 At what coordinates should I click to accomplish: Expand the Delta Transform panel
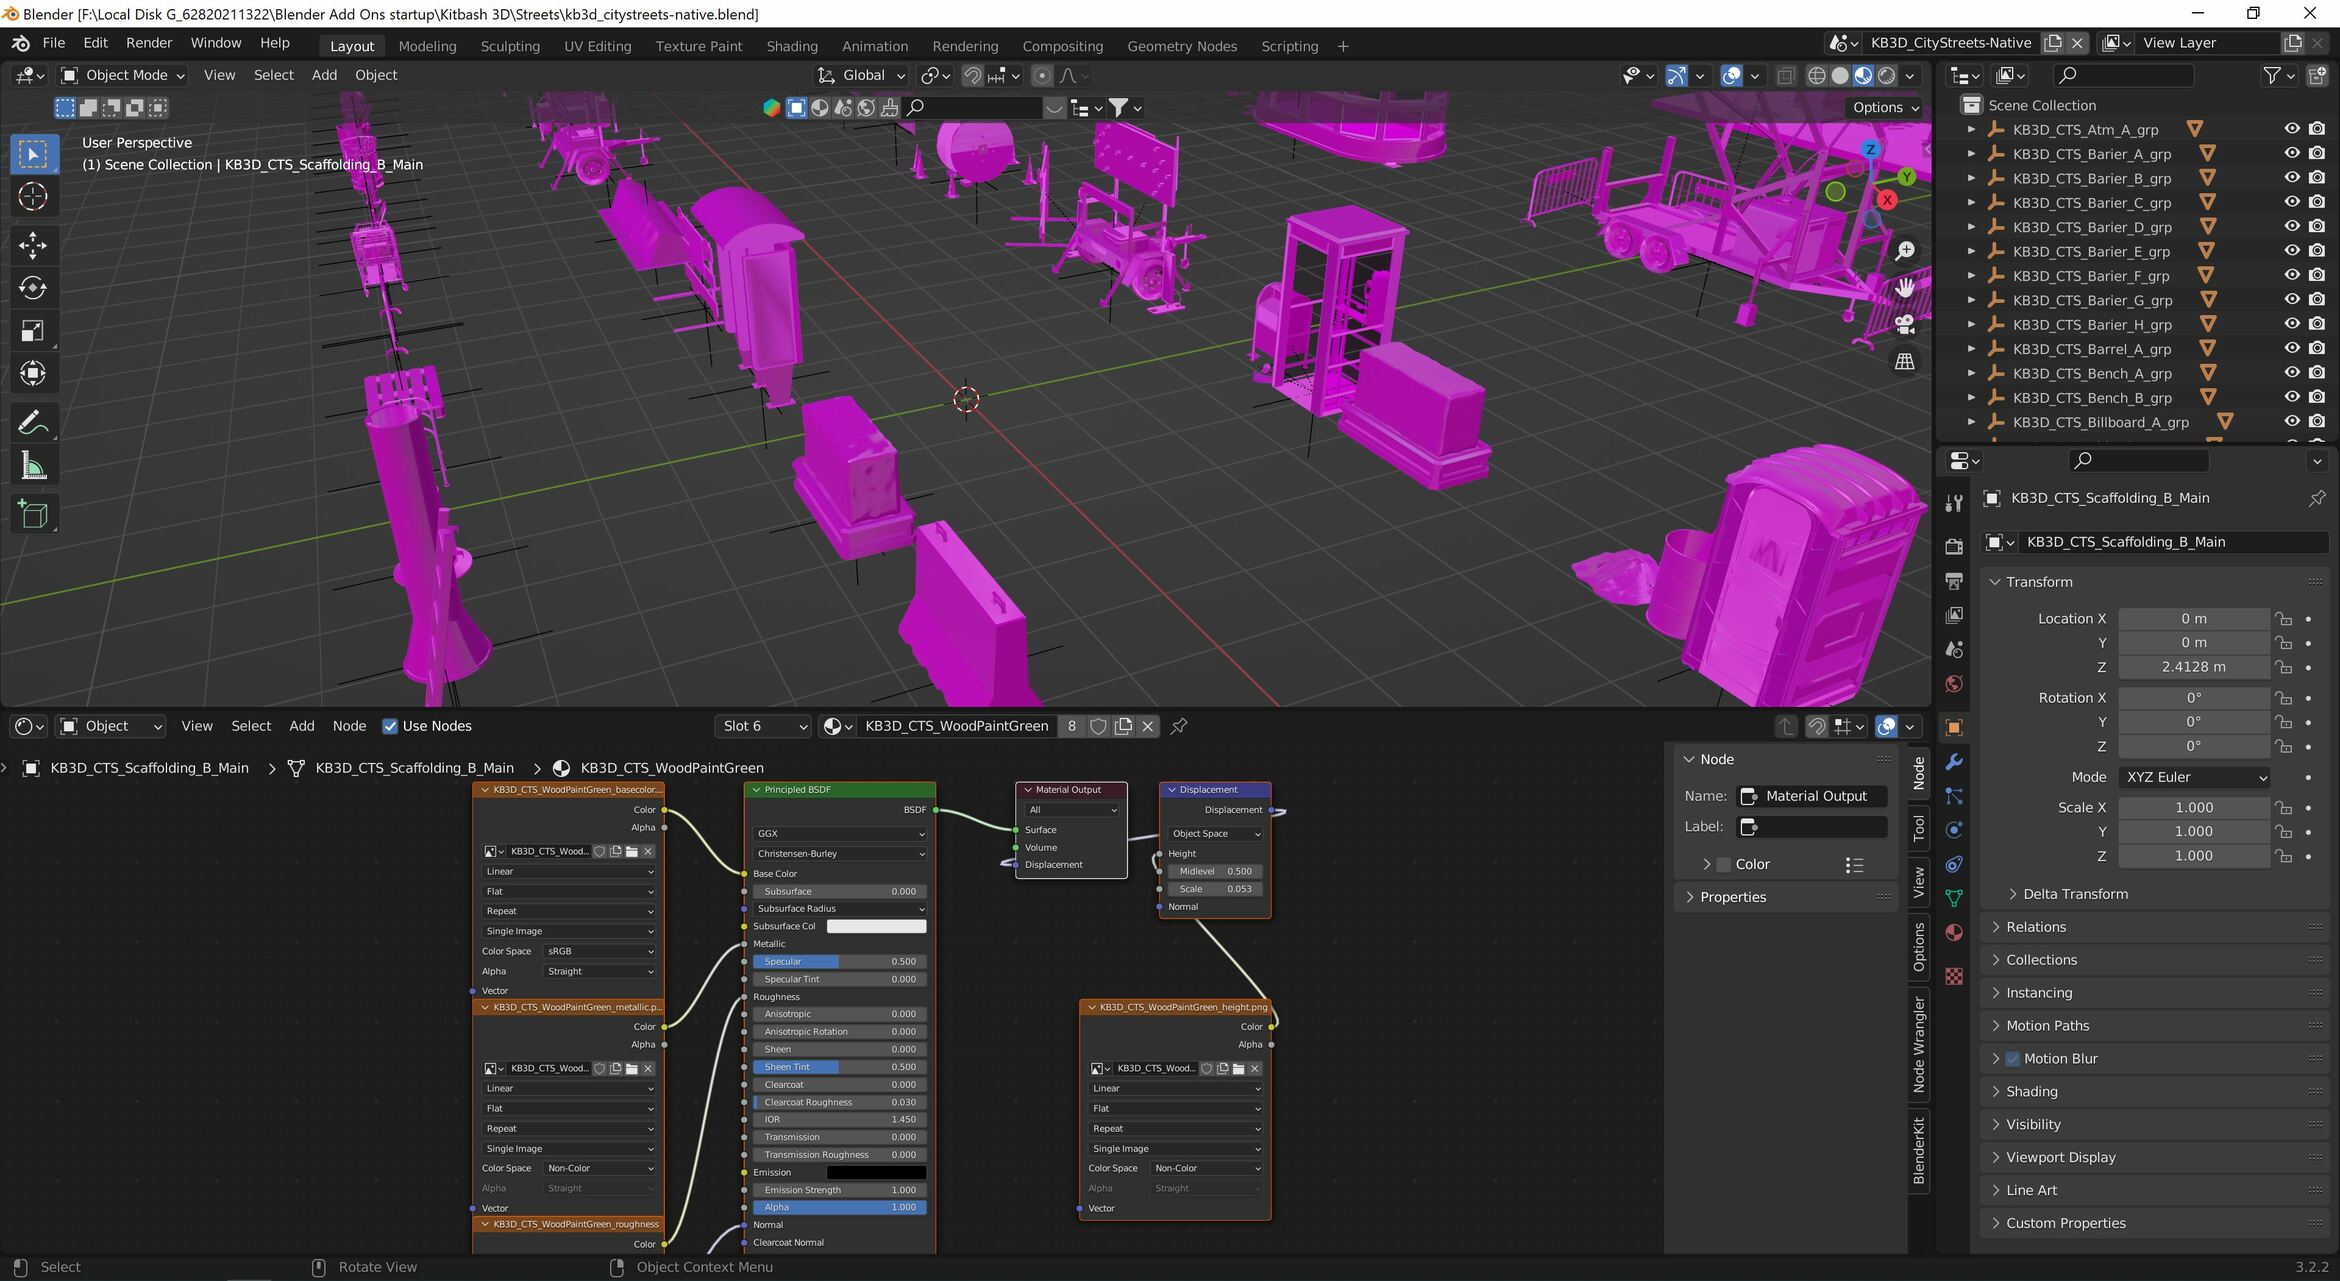pyautogui.click(x=2074, y=894)
